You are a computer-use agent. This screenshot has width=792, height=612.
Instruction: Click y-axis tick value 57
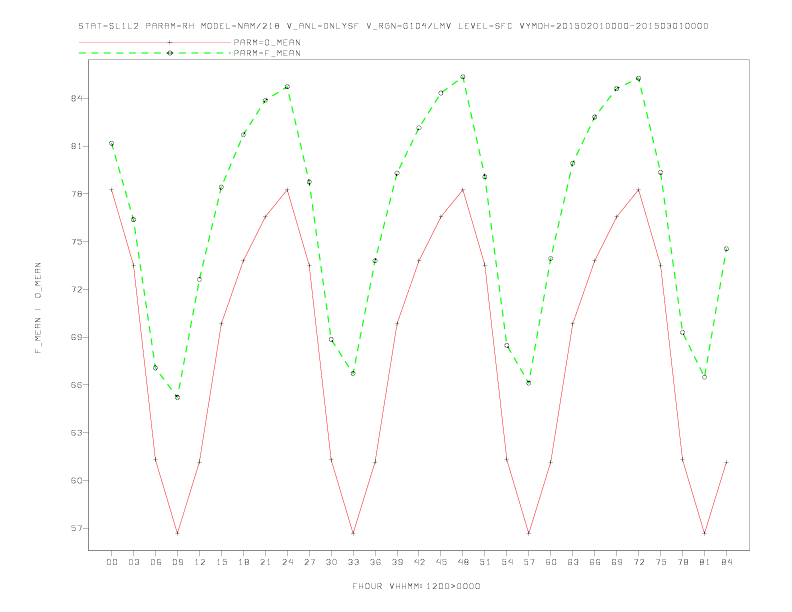pos(77,528)
